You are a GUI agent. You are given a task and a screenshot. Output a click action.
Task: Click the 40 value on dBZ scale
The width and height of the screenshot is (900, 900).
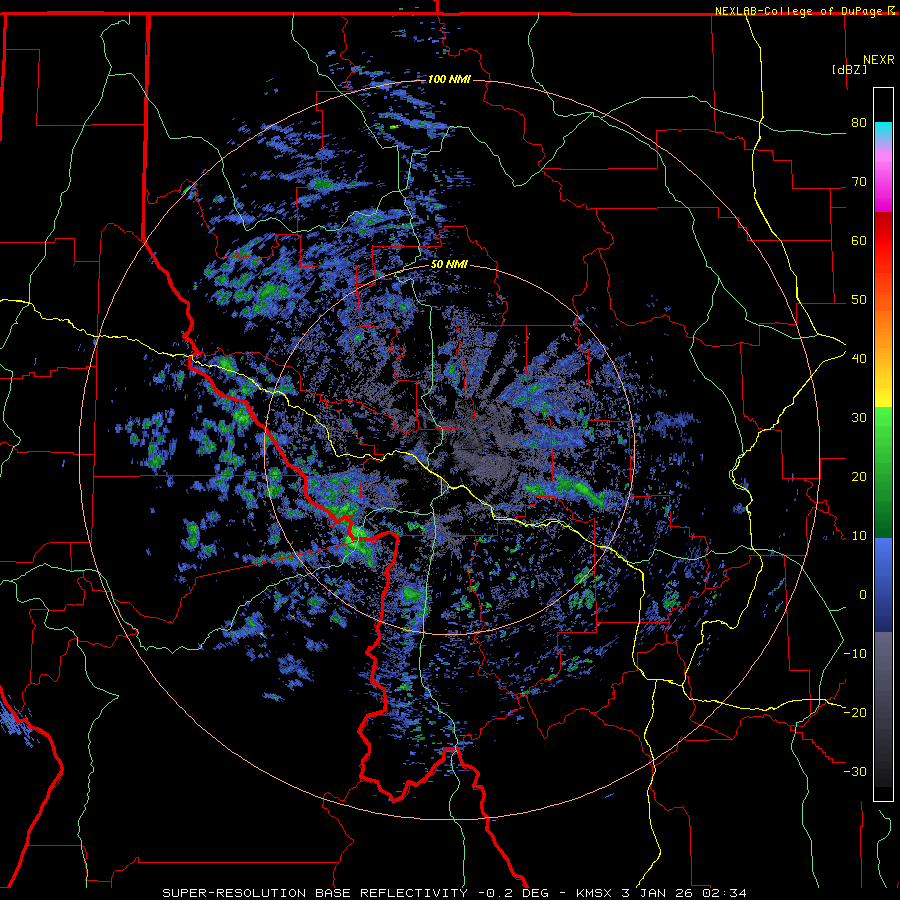click(859, 359)
